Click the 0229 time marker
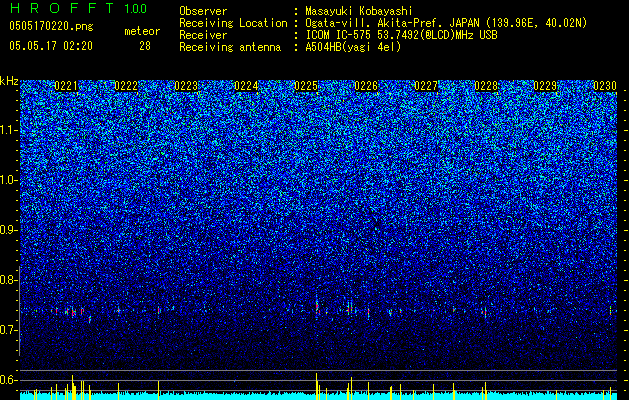This screenshot has height=400, width=629. point(545,86)
